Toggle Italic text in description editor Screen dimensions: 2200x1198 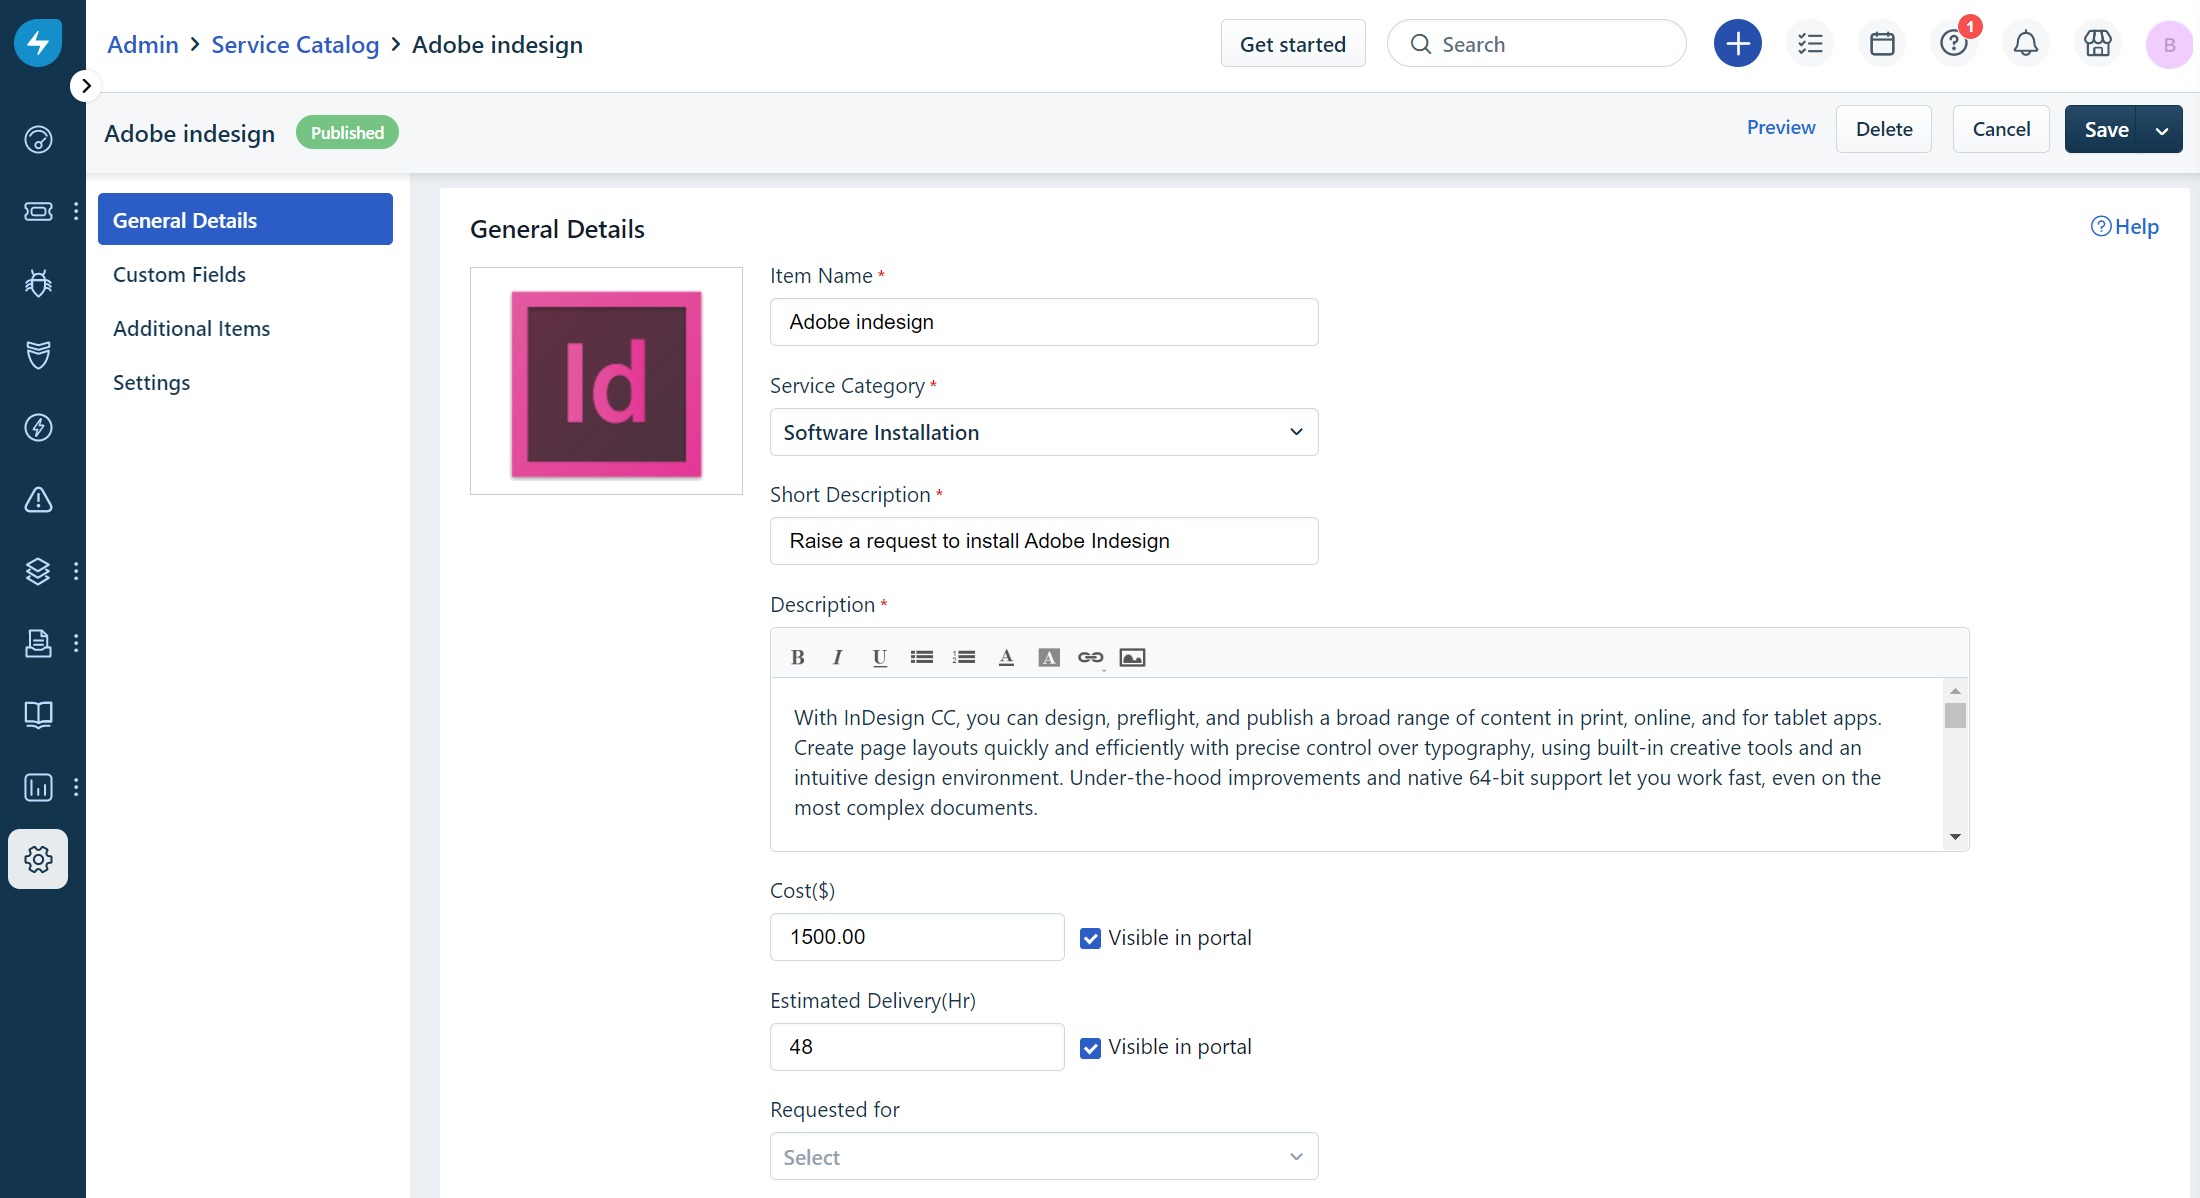click(837, 657)
